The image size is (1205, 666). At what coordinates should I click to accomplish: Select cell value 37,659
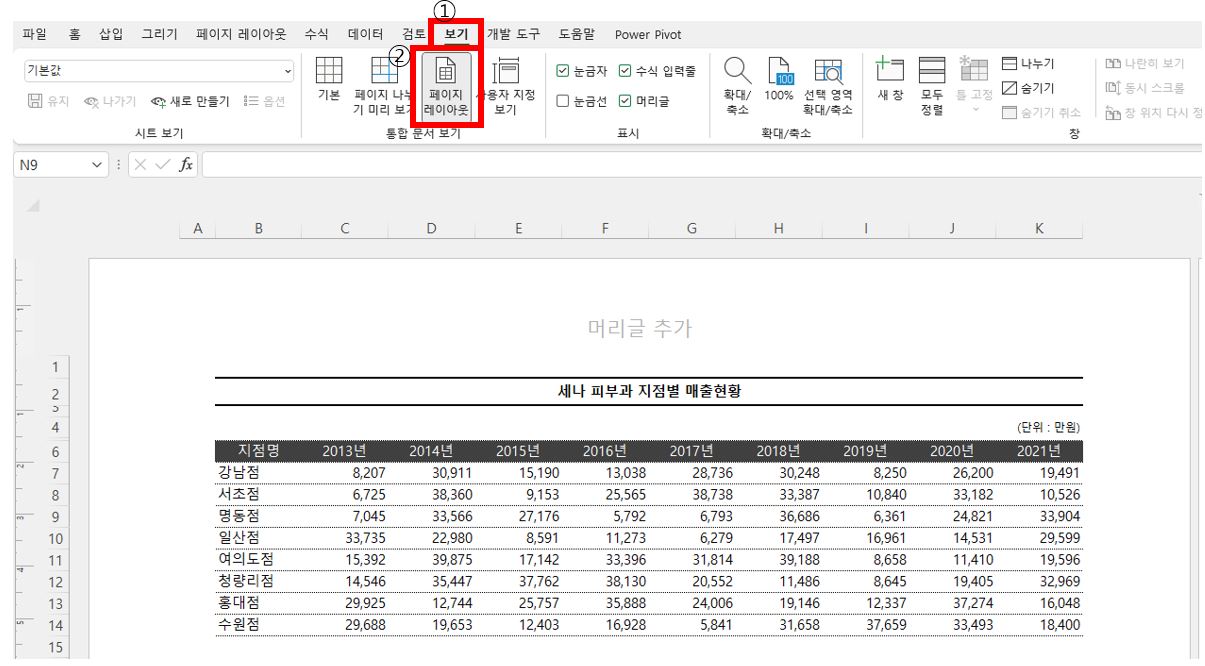pos(866,625)
